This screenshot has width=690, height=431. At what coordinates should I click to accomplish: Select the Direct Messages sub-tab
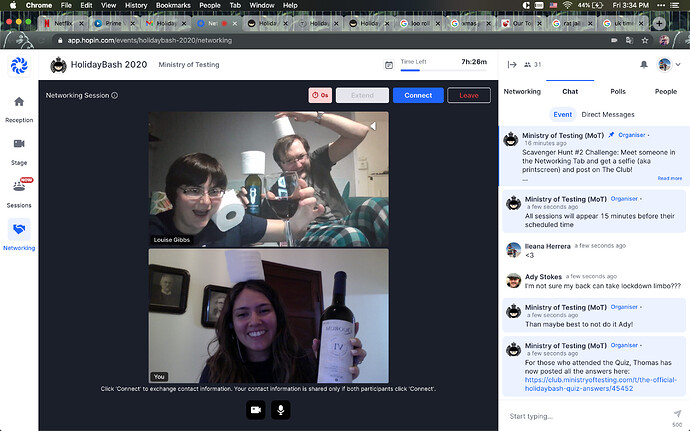point(608,114)
